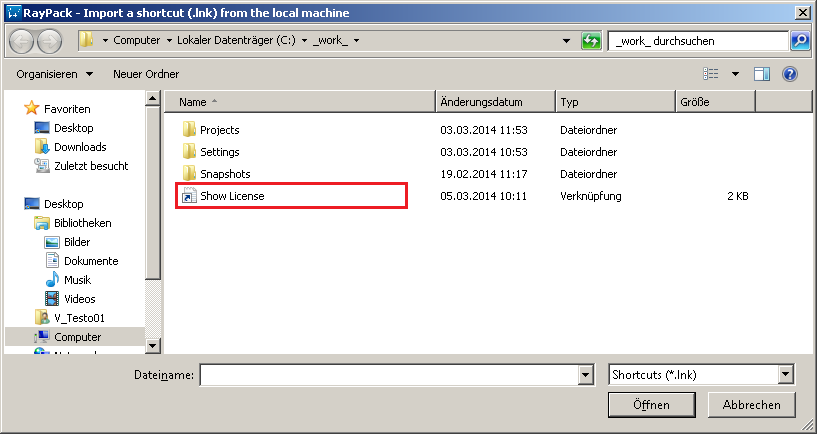817x434 pixels.
Task: Open the help question mark icon
Action: point(789,74)
